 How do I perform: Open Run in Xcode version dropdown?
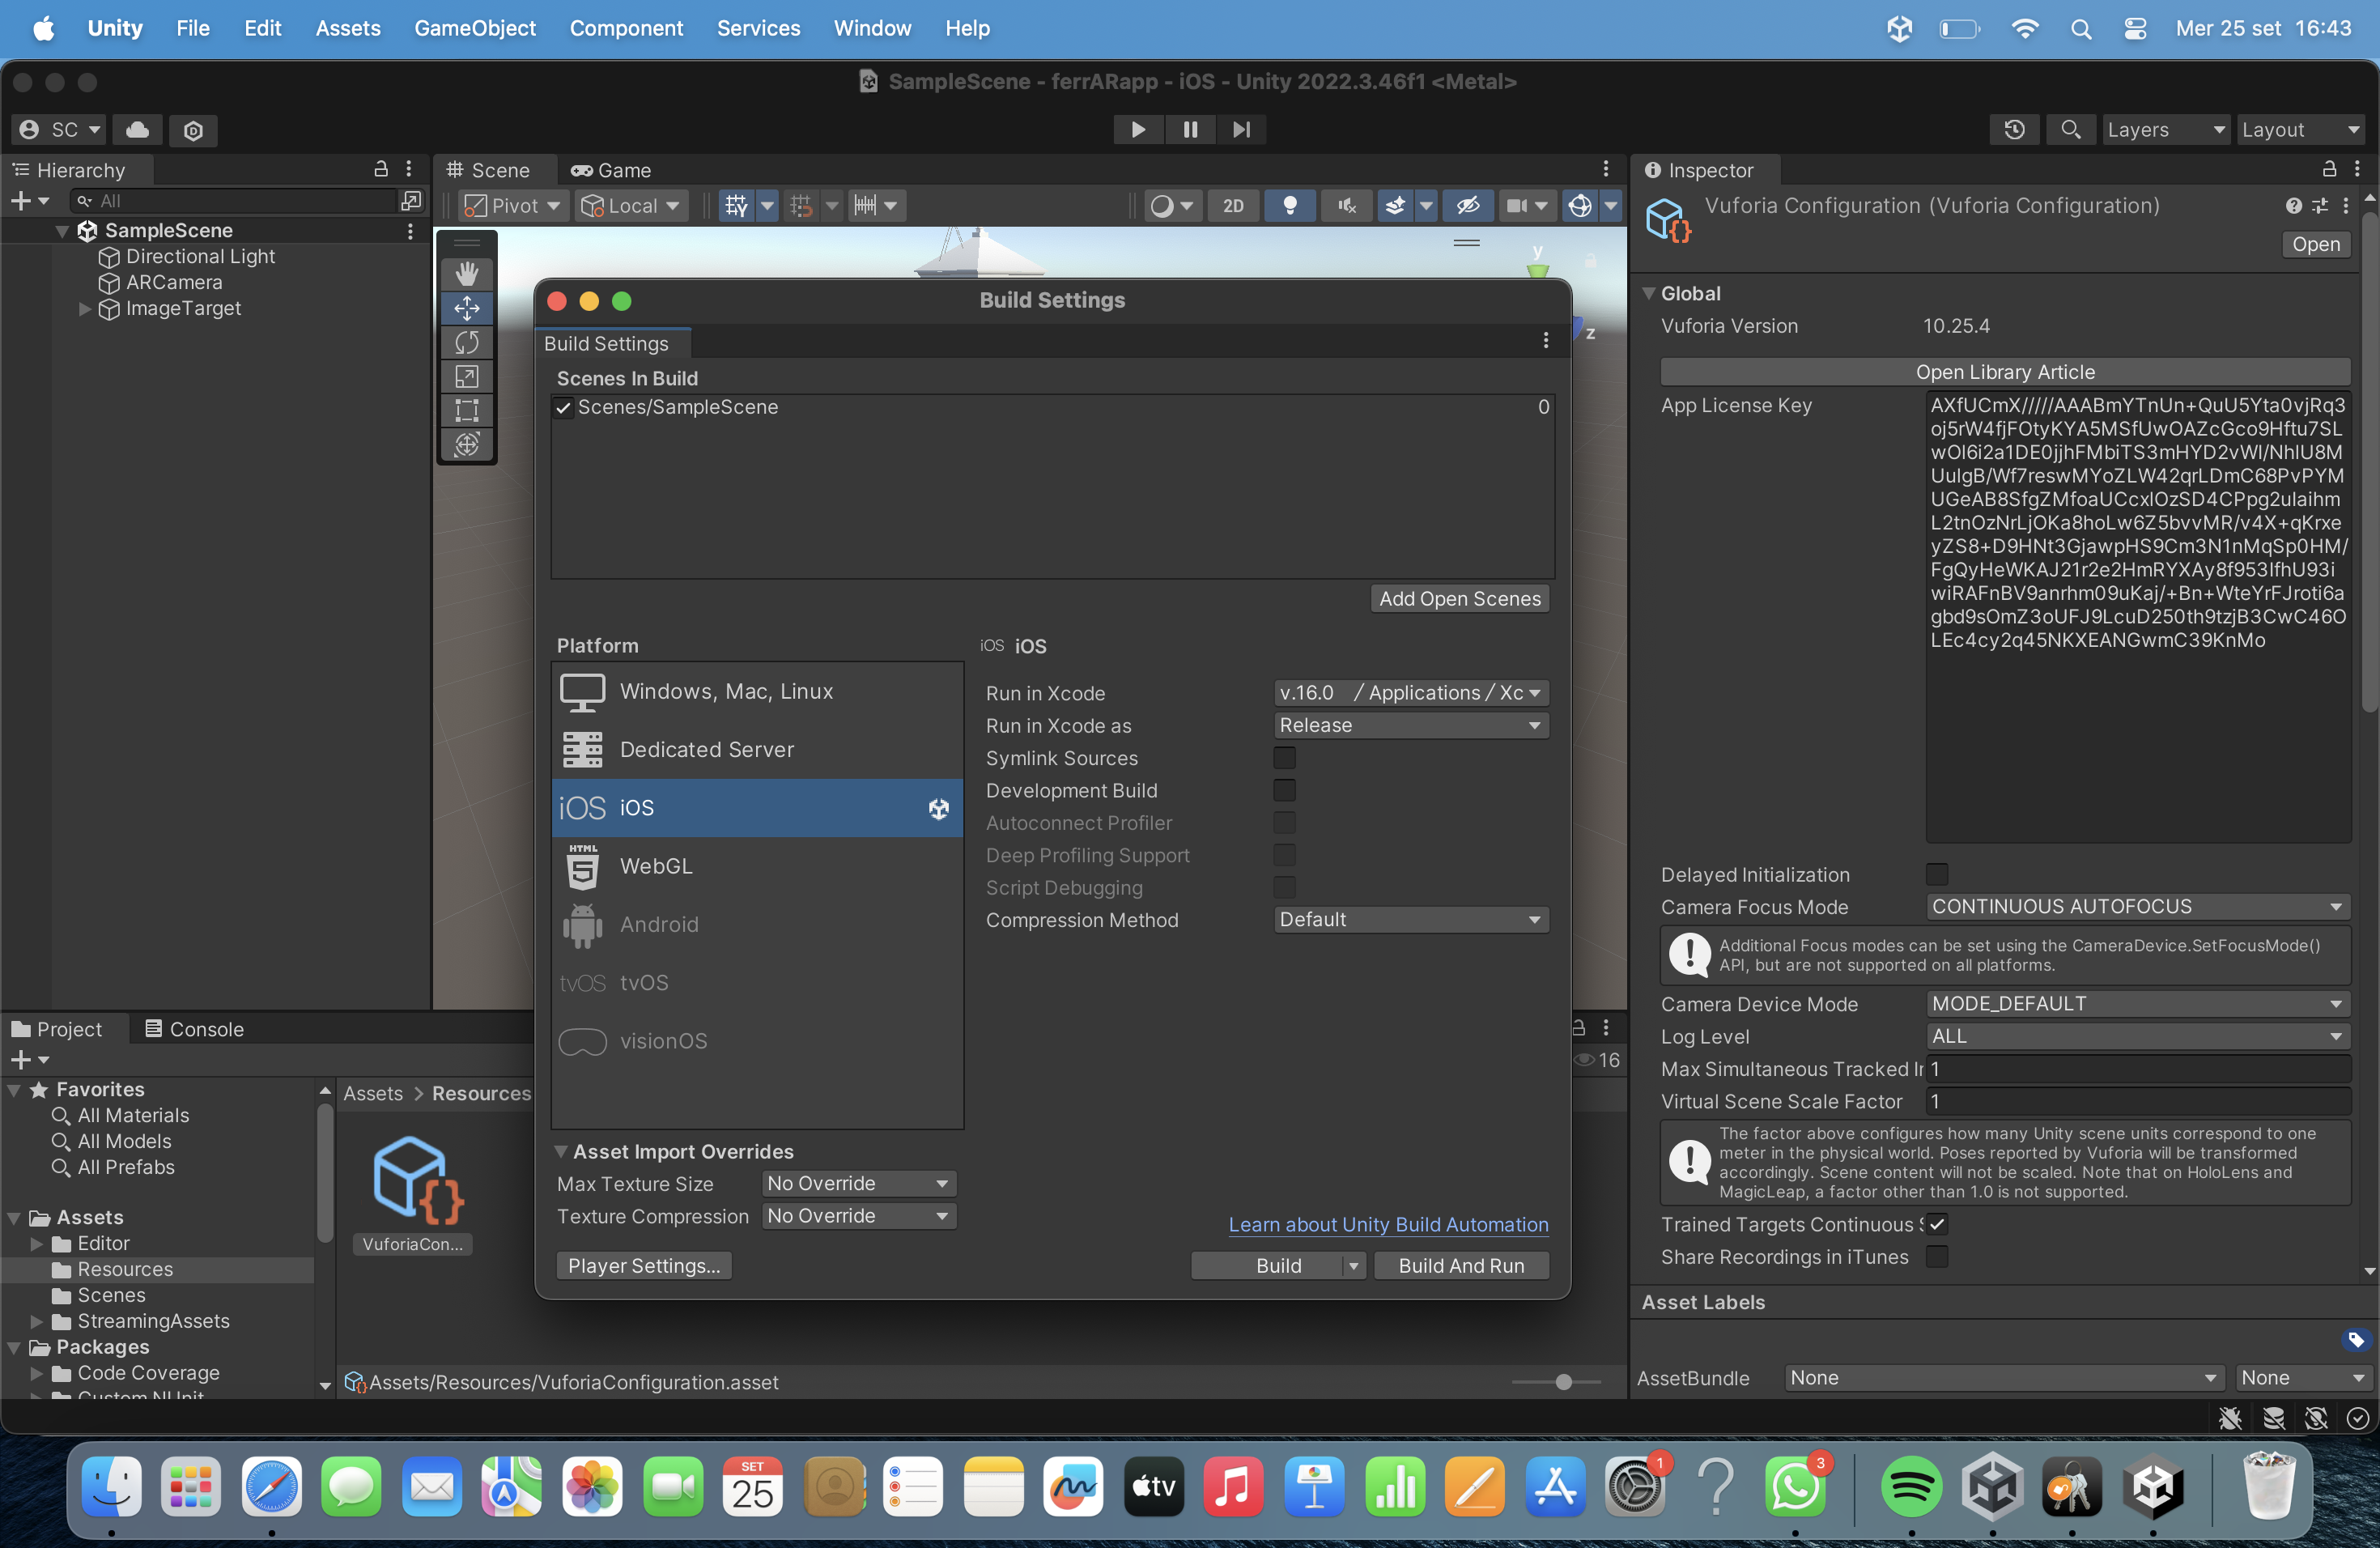tap(1411, 693)
